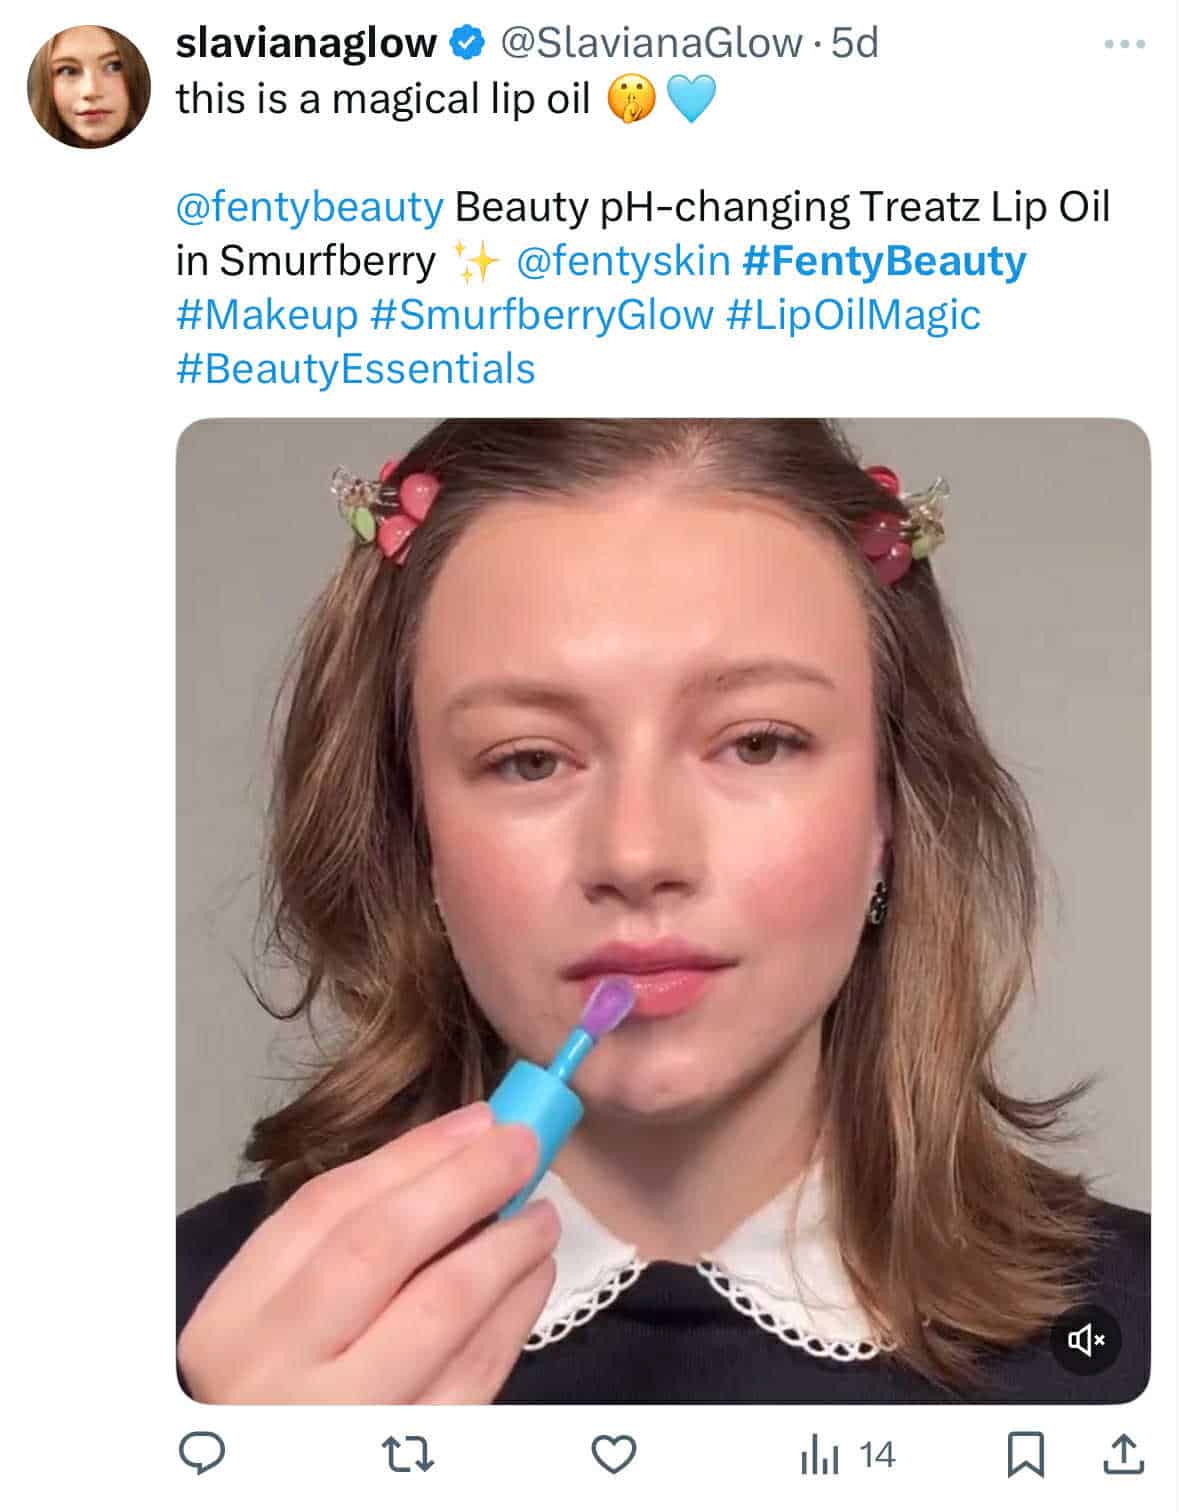This screenshot has height=1512, width=1179.
Task: Bookmark this lip oil post
Action: click(1024, 1455)
